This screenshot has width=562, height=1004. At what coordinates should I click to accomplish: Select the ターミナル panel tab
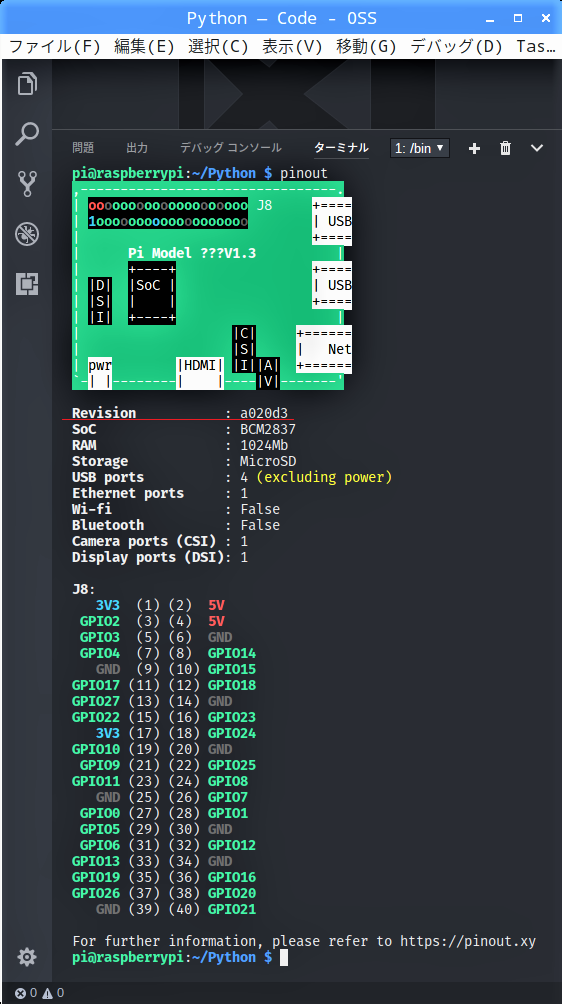pos(341,148)
